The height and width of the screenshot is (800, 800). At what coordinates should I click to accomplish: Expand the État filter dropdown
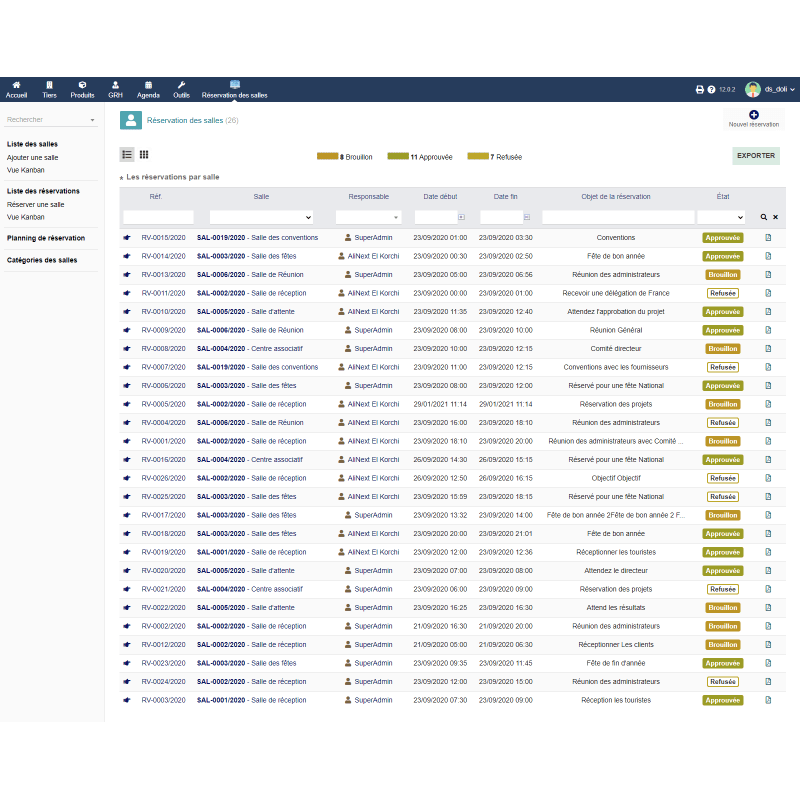(x=721, y=217)
